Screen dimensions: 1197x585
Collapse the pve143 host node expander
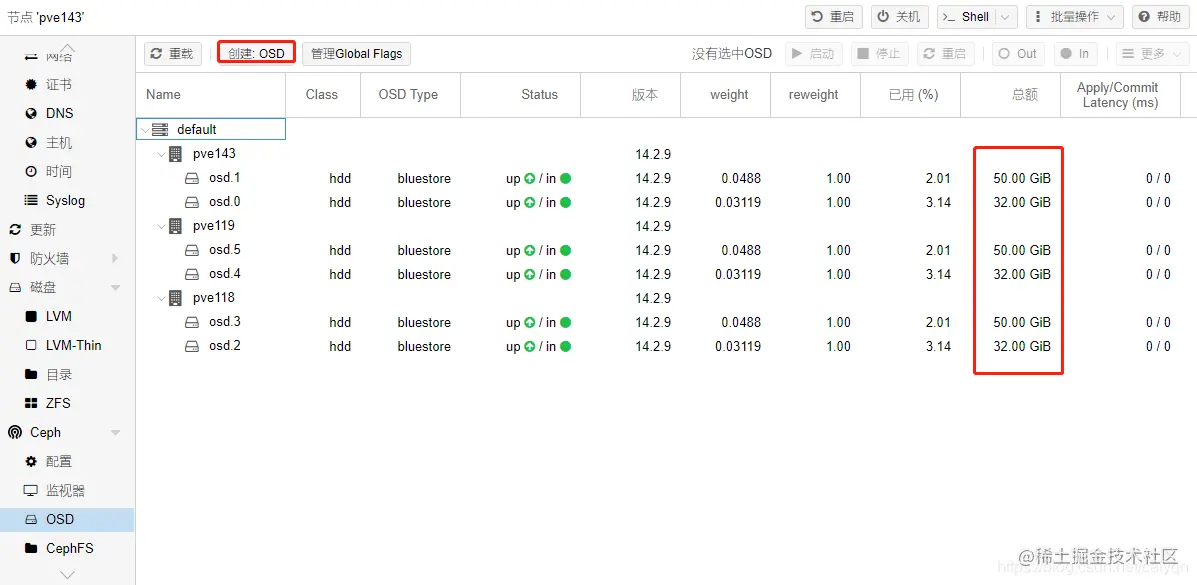pyautogui.click(x=161, y=154)
